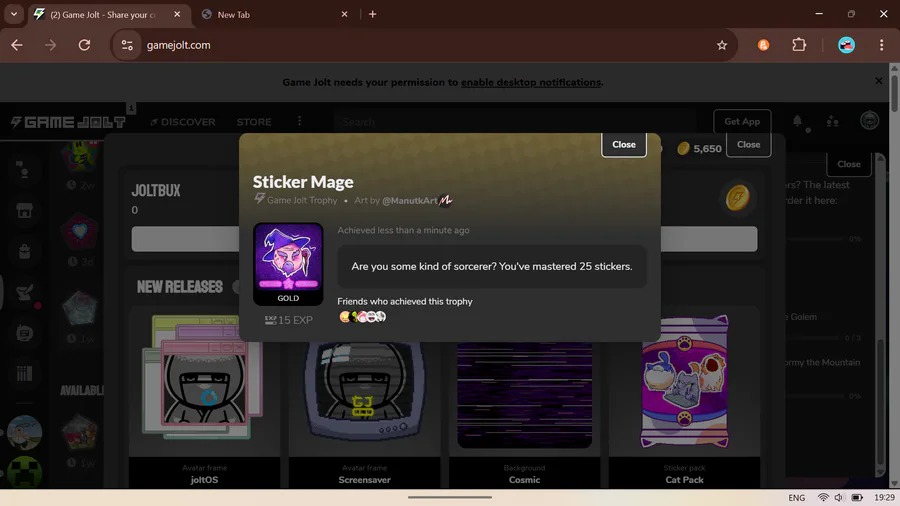Viewport: 900px width, 506px height.
Task: Close the Sticker Mage trophy dialog
Action: pyautogui.click(x=623, y=145)
